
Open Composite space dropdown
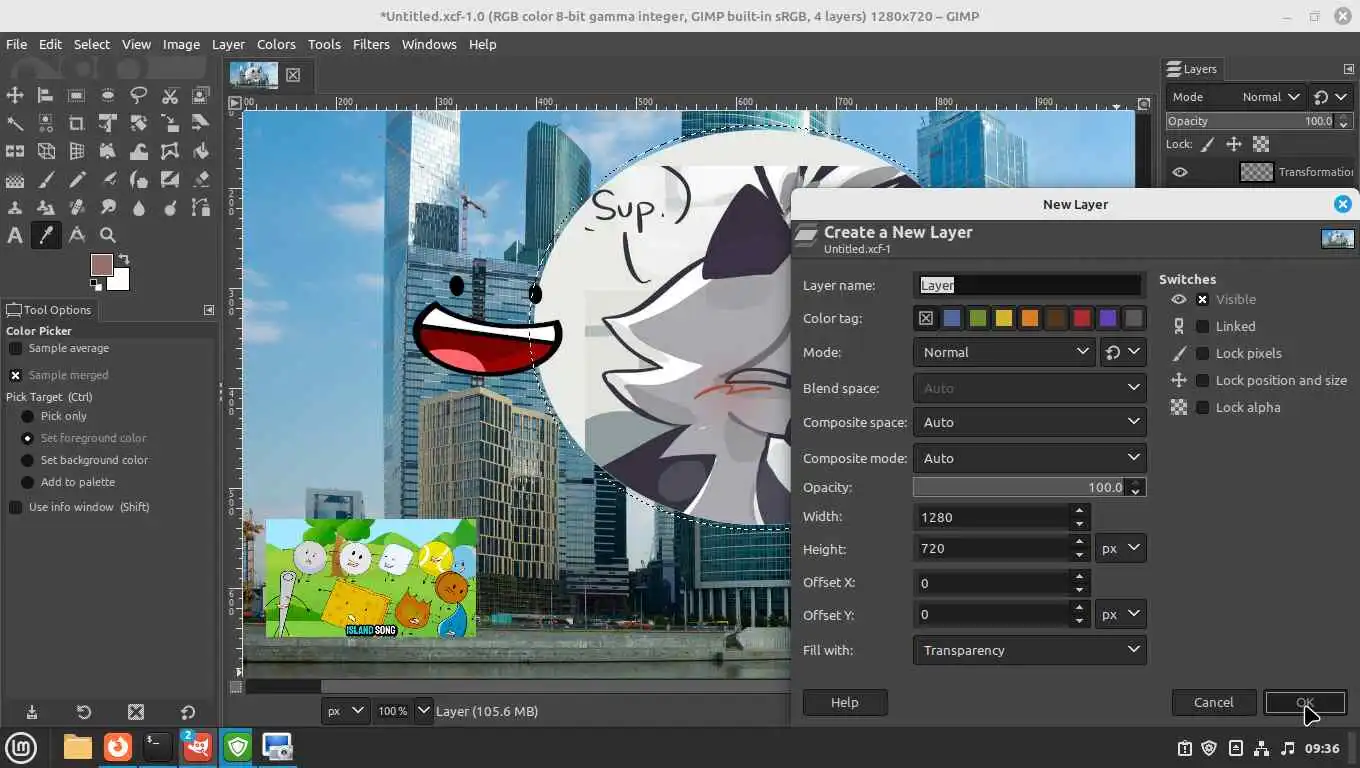[1029, 422]
